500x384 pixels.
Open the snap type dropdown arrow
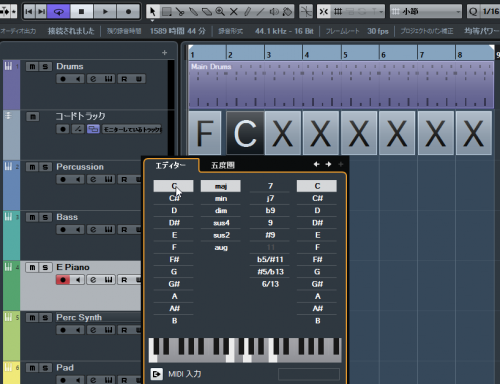tap(381, 12)
